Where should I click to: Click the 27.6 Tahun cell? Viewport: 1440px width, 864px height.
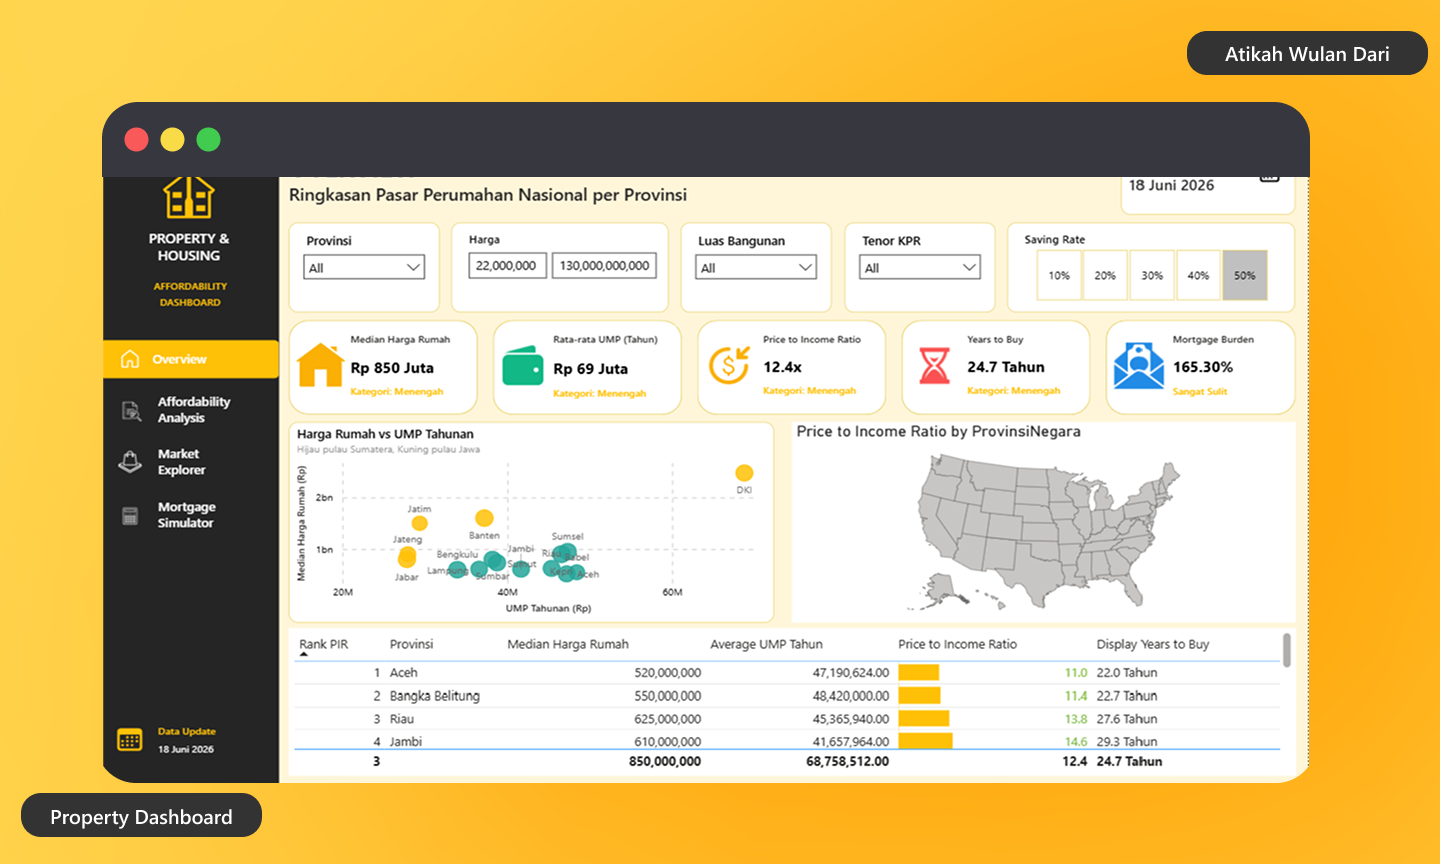[1126, 718]
